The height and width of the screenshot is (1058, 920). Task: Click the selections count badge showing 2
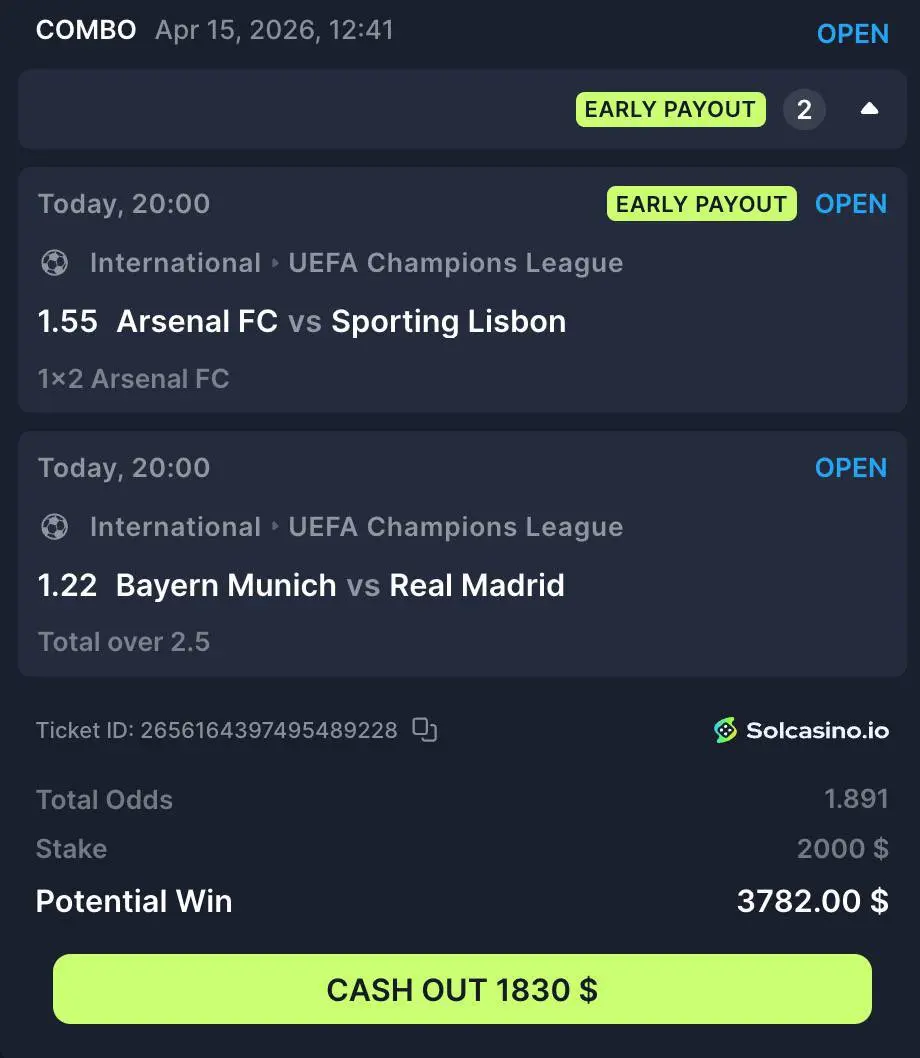pos(804,109)
